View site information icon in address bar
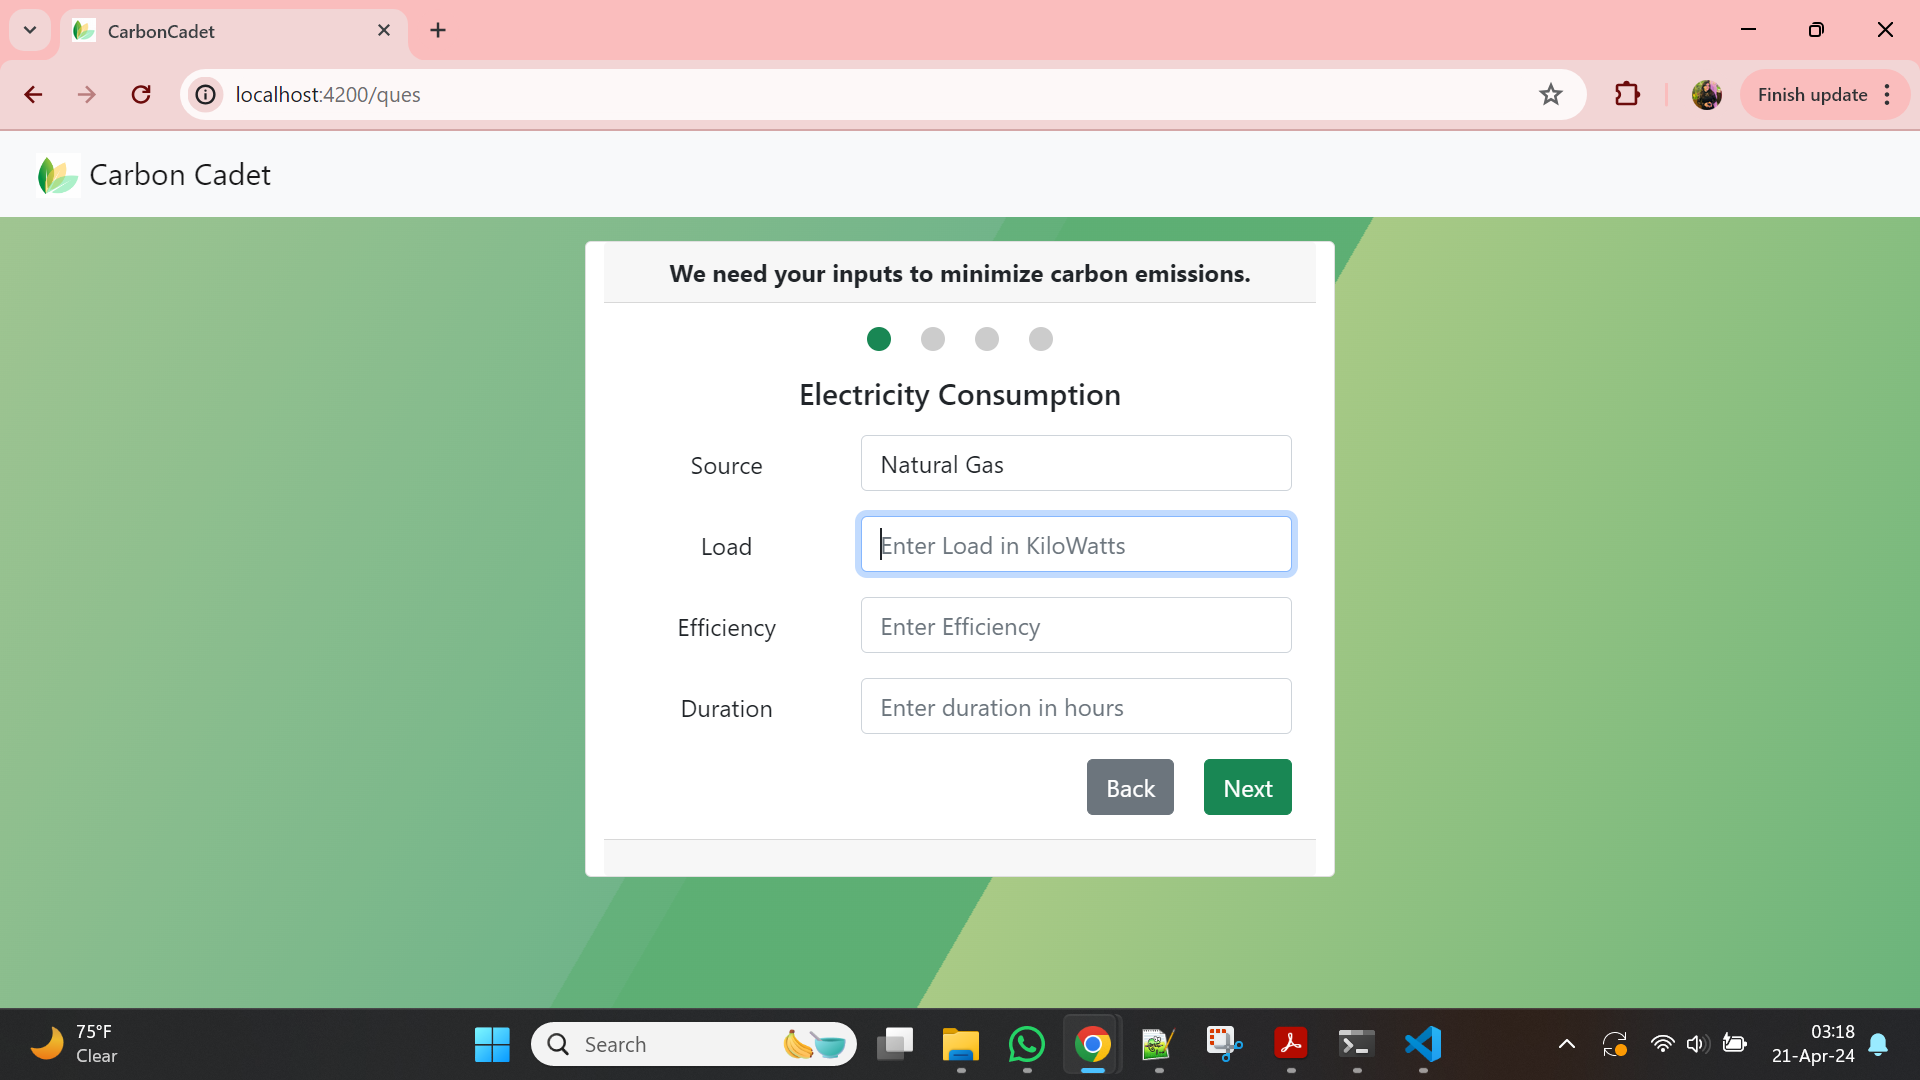Viewport: 1920px width, 1080px height. (206, 94)
